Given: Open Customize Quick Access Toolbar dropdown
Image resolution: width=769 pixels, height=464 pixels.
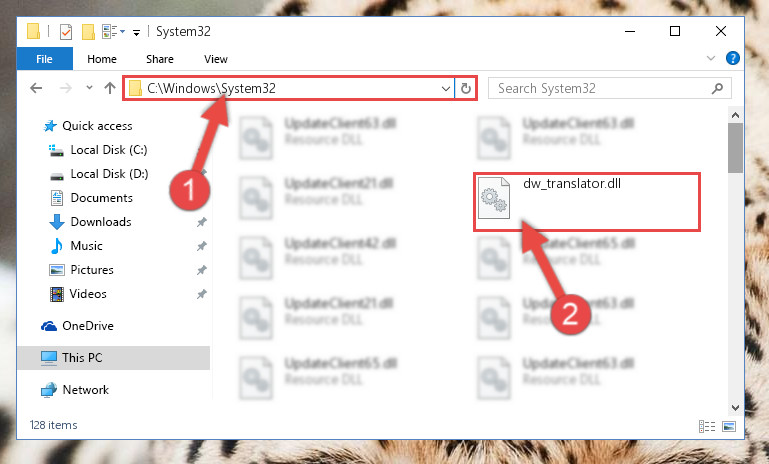Looking at the screenshot, I should click(136, 33).
